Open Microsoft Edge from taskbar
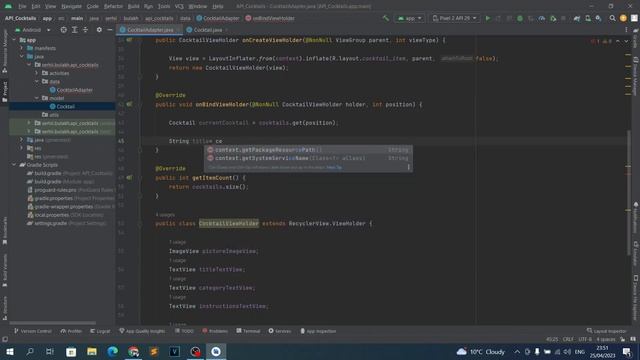The width and height of the screenshot is (640, 360). tap(113, 352)
